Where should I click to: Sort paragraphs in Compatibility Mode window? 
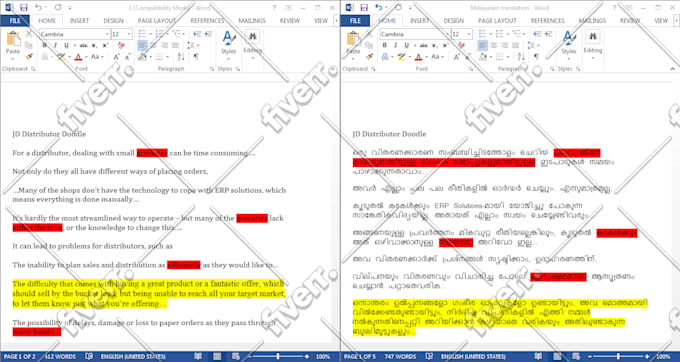[181, 57]
